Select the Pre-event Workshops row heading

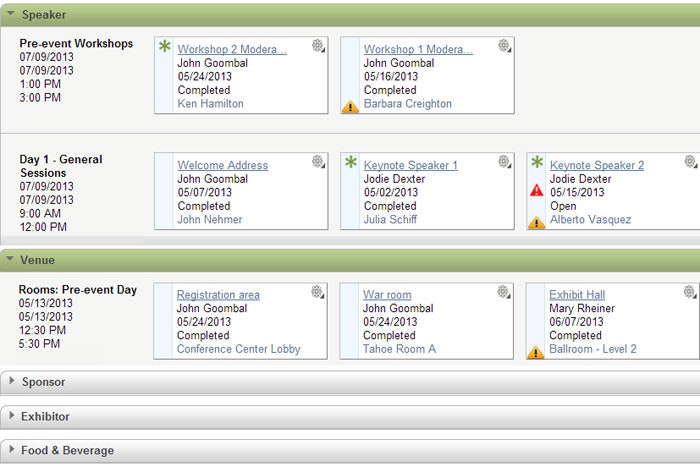76,44
